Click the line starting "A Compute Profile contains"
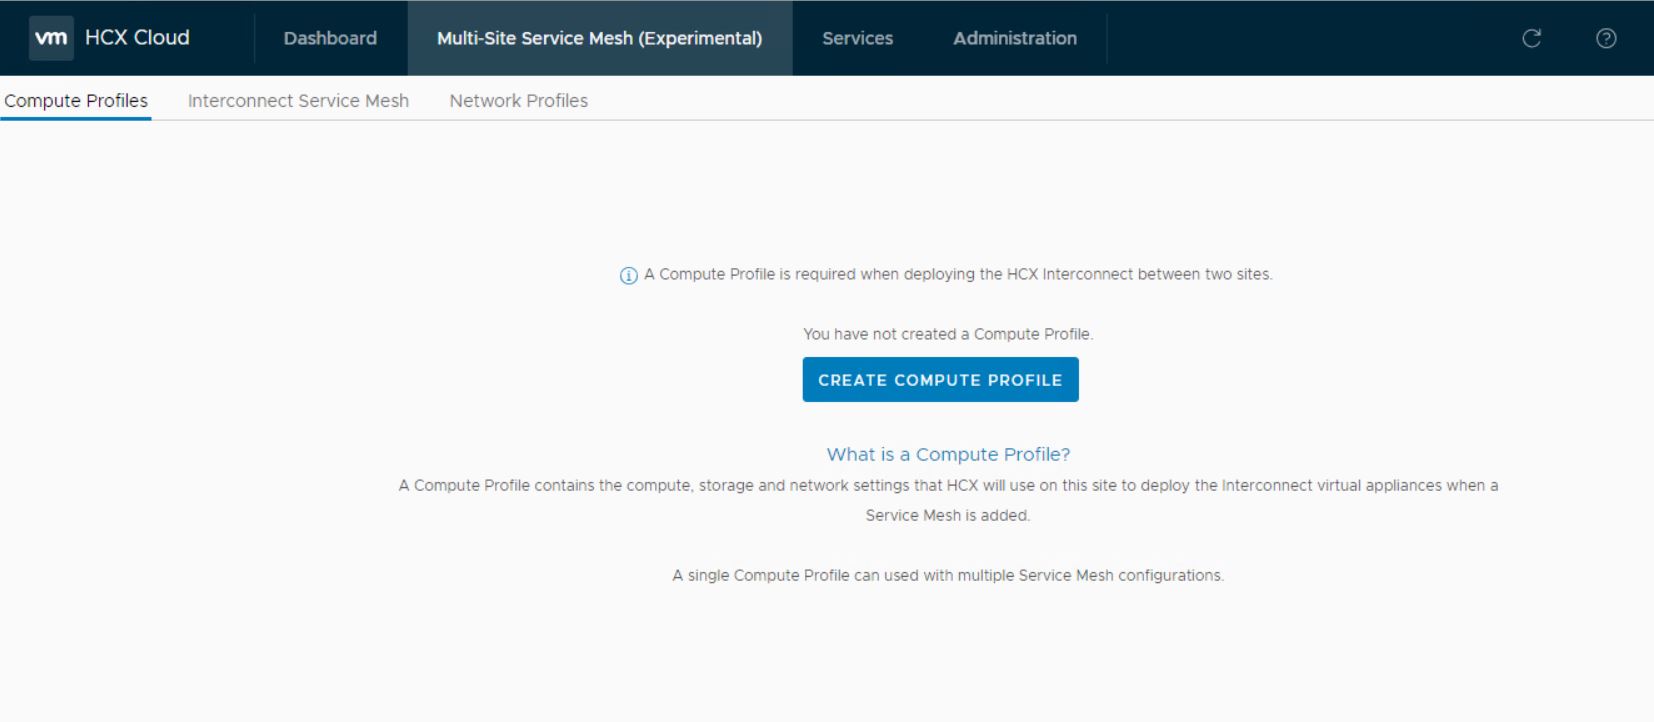1654x722 pixels. 947,485
